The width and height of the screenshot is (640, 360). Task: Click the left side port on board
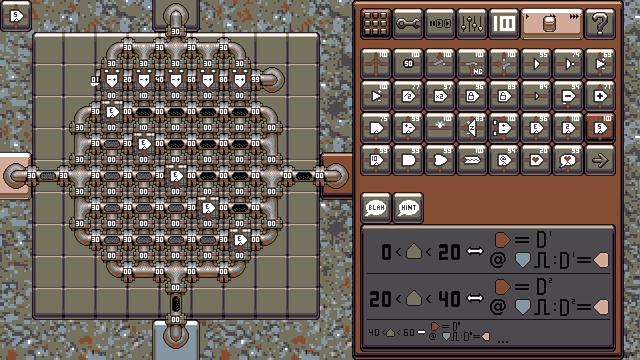pyautogui.click(x=15, y=176)
